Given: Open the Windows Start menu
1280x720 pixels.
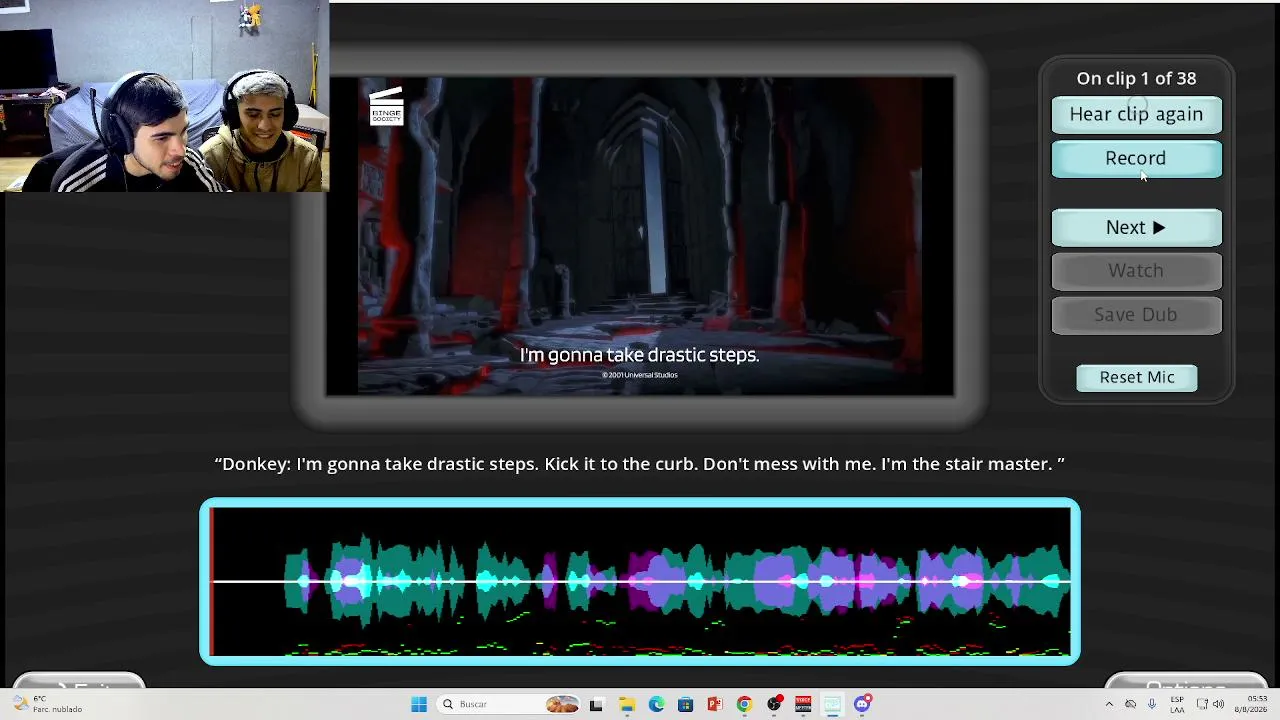Looking at the screenshot, I should pyautogui.click(x=419, y=704).
